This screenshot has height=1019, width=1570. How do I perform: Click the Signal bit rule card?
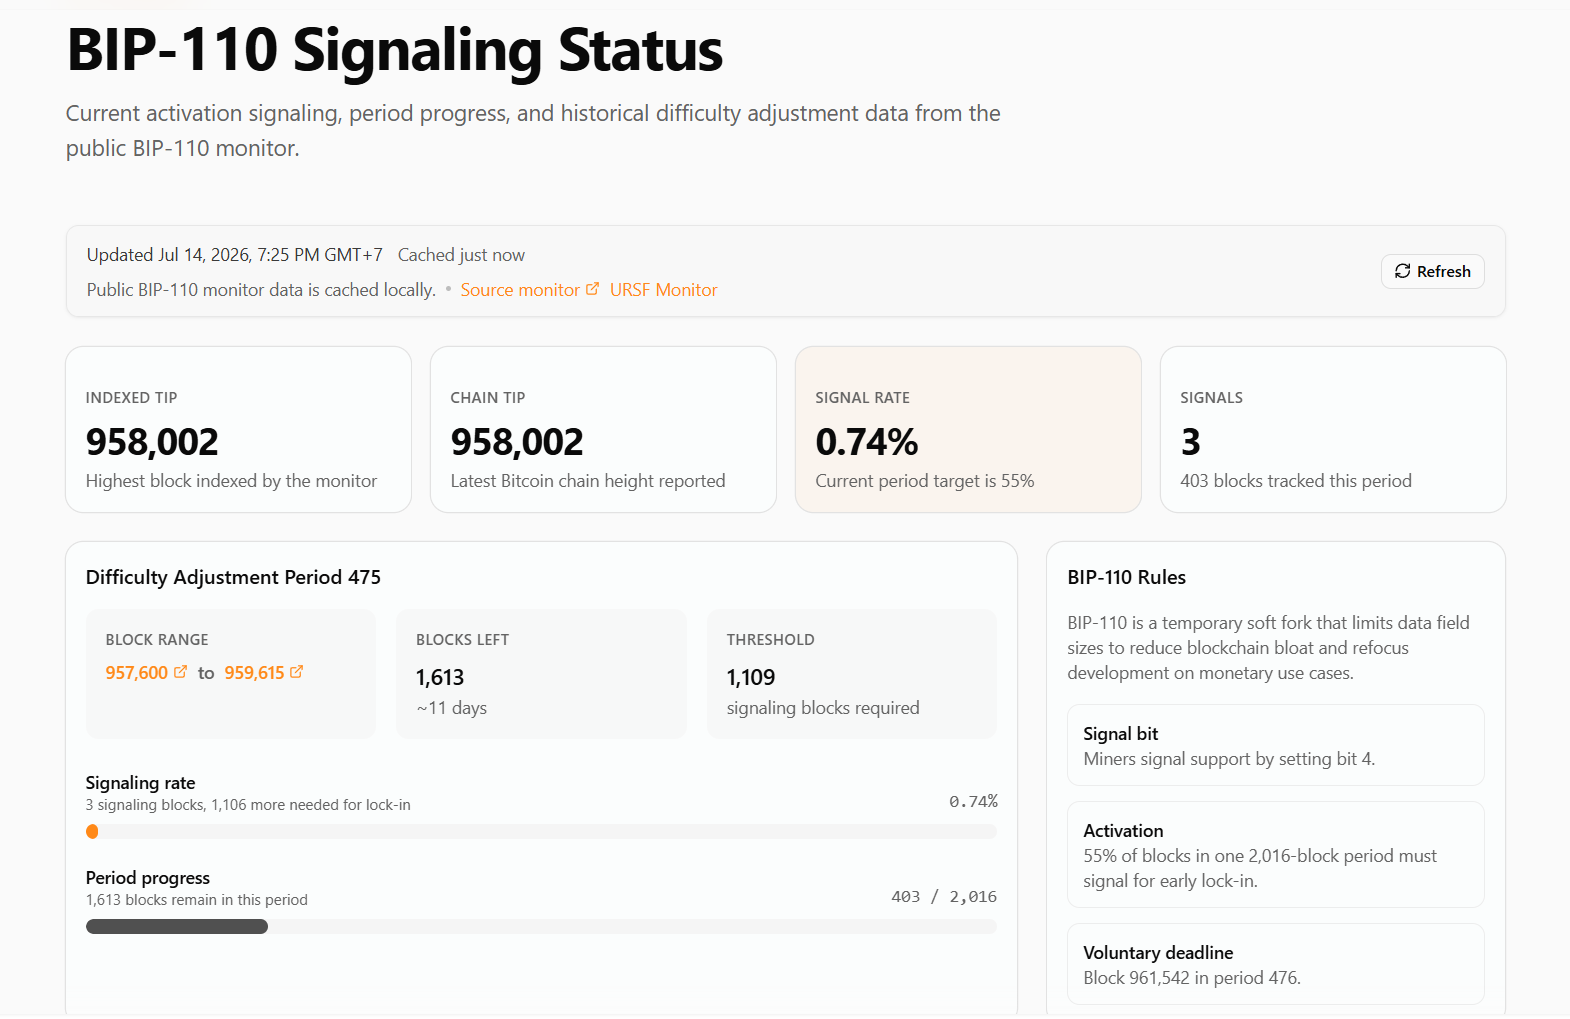(1275, 745)
